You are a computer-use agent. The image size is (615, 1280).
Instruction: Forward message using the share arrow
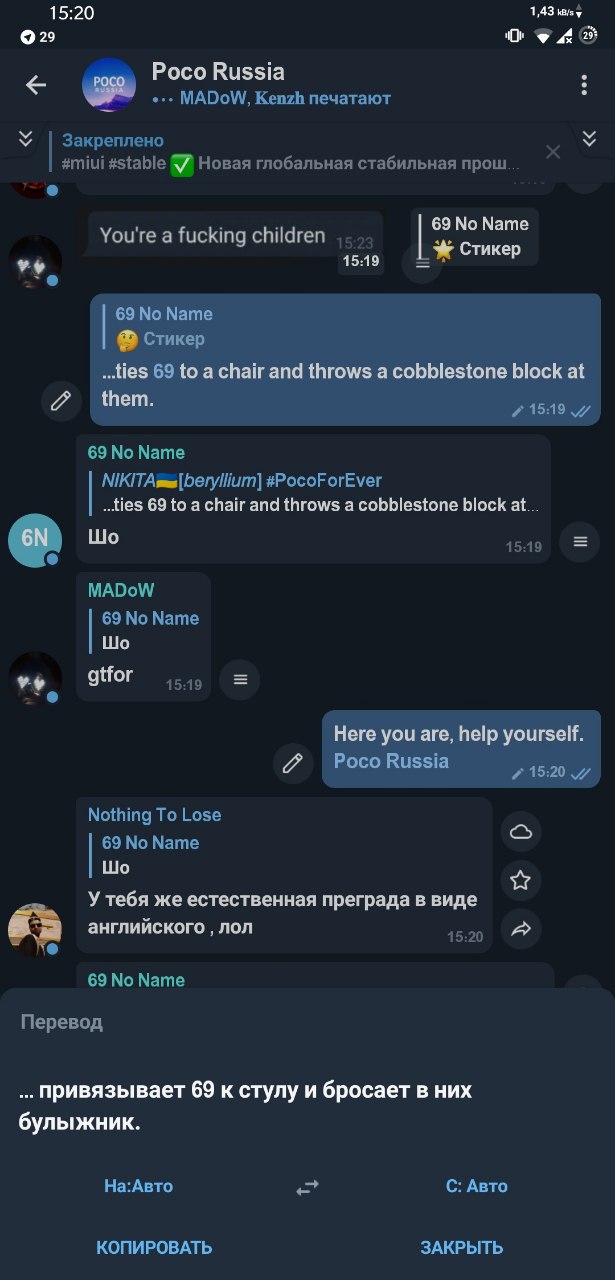click(521, 930)
